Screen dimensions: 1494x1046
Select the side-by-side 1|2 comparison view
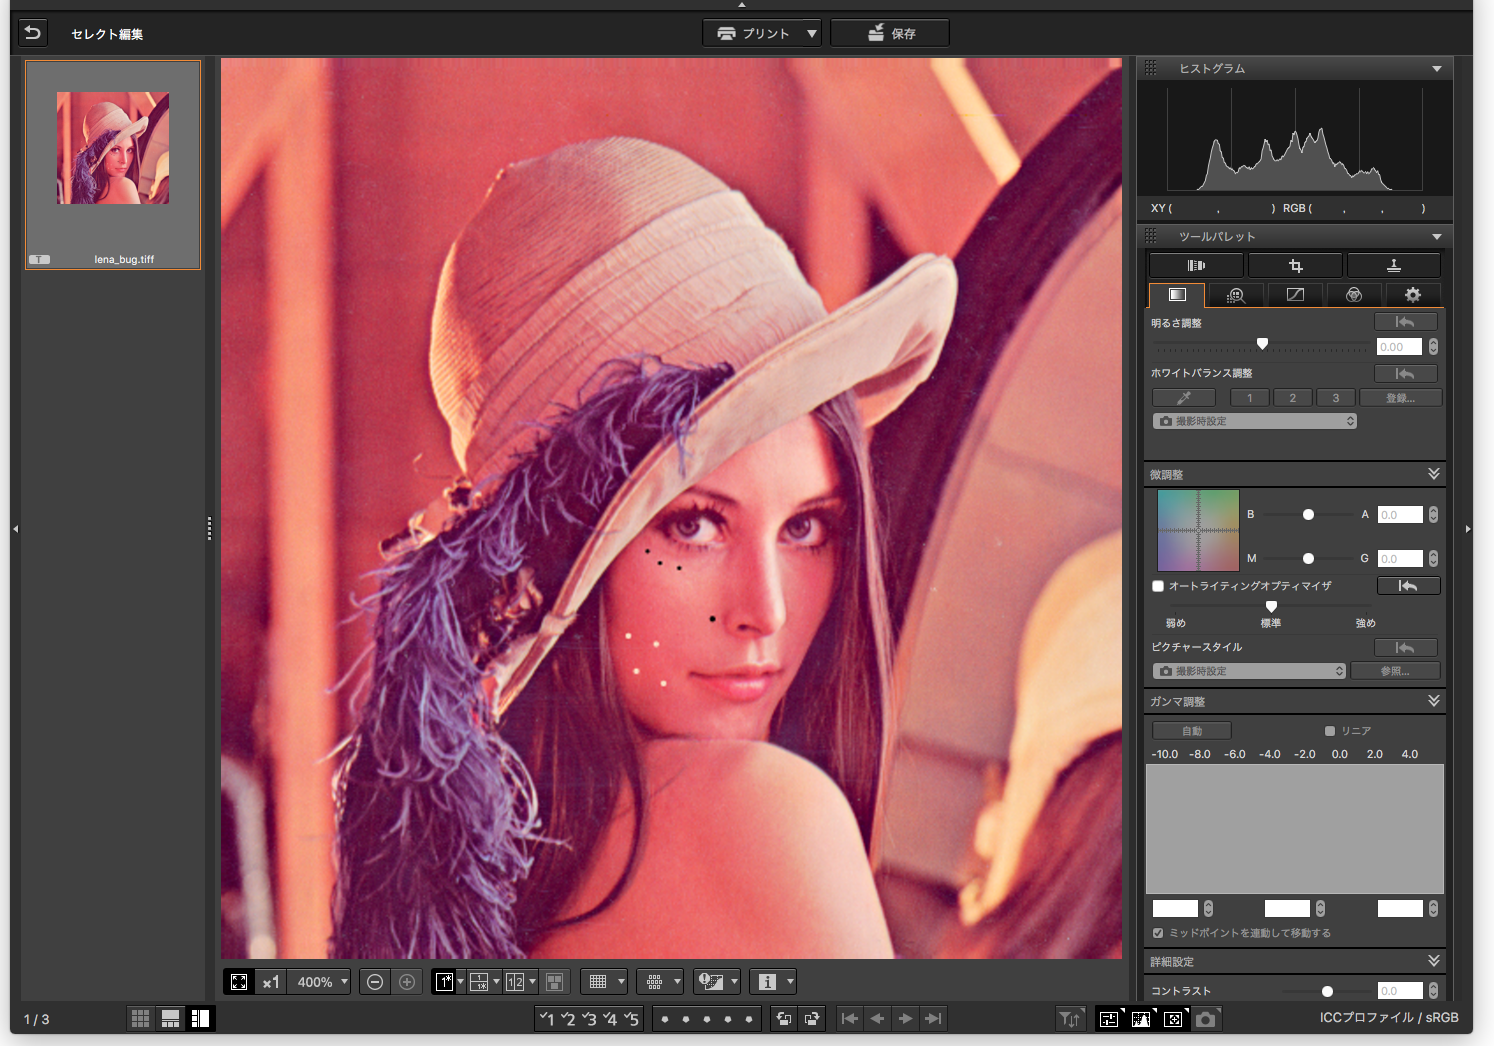(515, 982)
